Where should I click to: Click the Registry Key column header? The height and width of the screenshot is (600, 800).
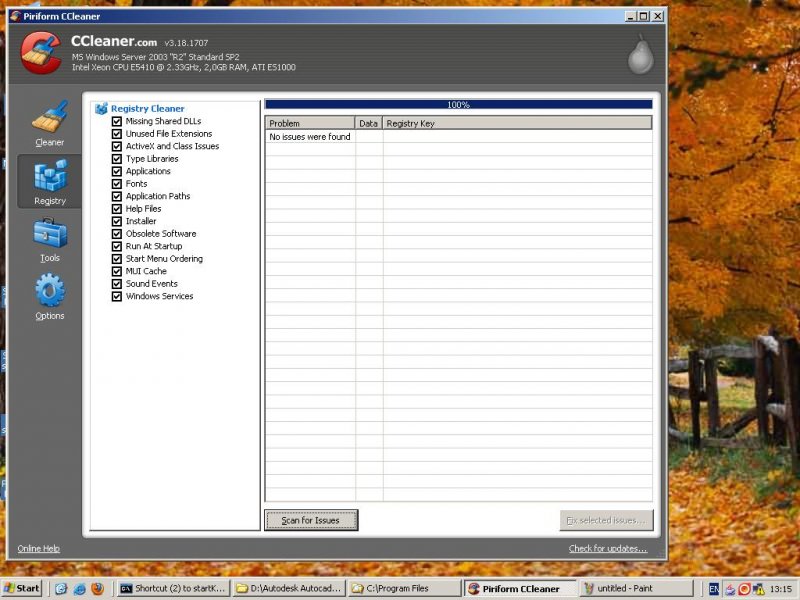pos(517,123)
